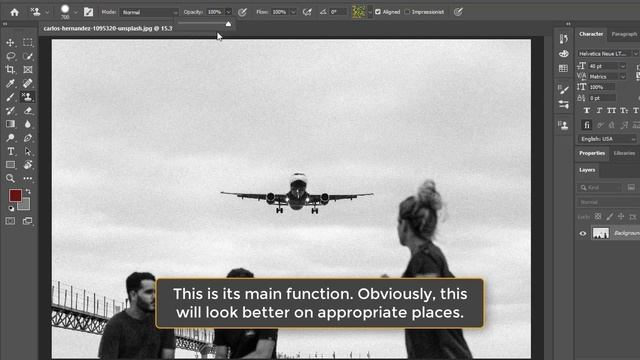Select the Dodge tool
Image resolution: width=640 pixels, height=360 pixels.
tap(10, 138)
